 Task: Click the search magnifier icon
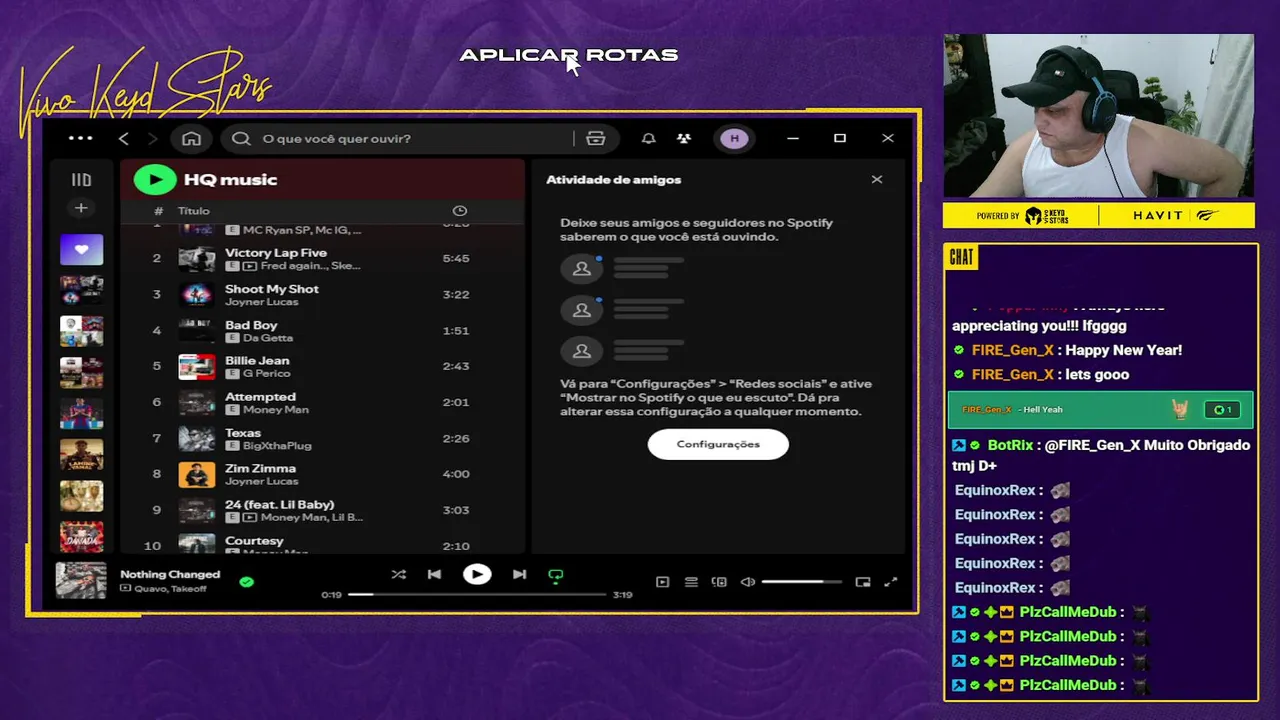241,138
